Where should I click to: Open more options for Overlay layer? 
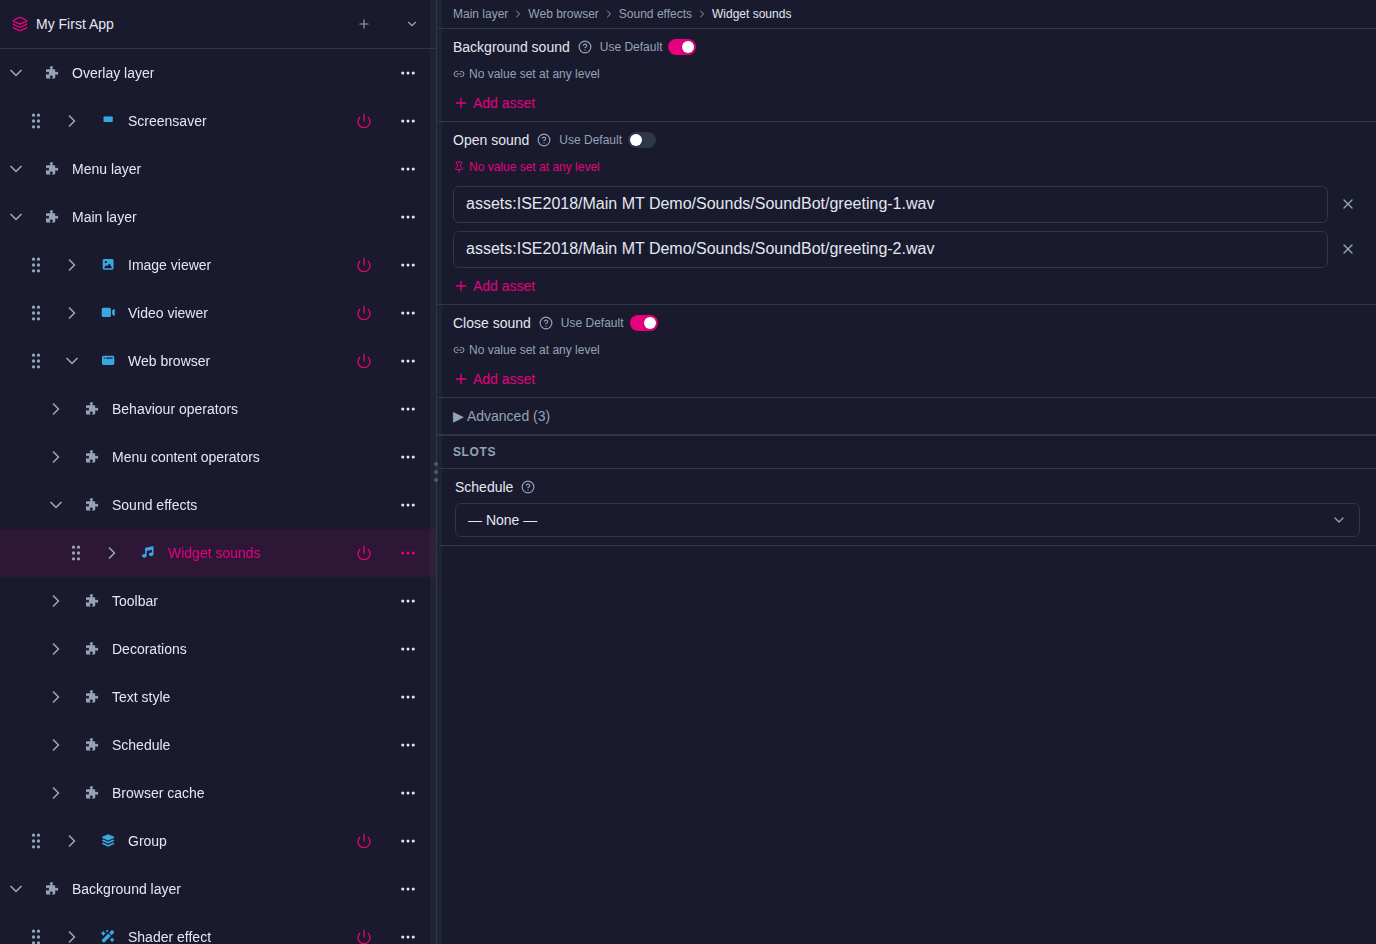[x=408, y=73]
